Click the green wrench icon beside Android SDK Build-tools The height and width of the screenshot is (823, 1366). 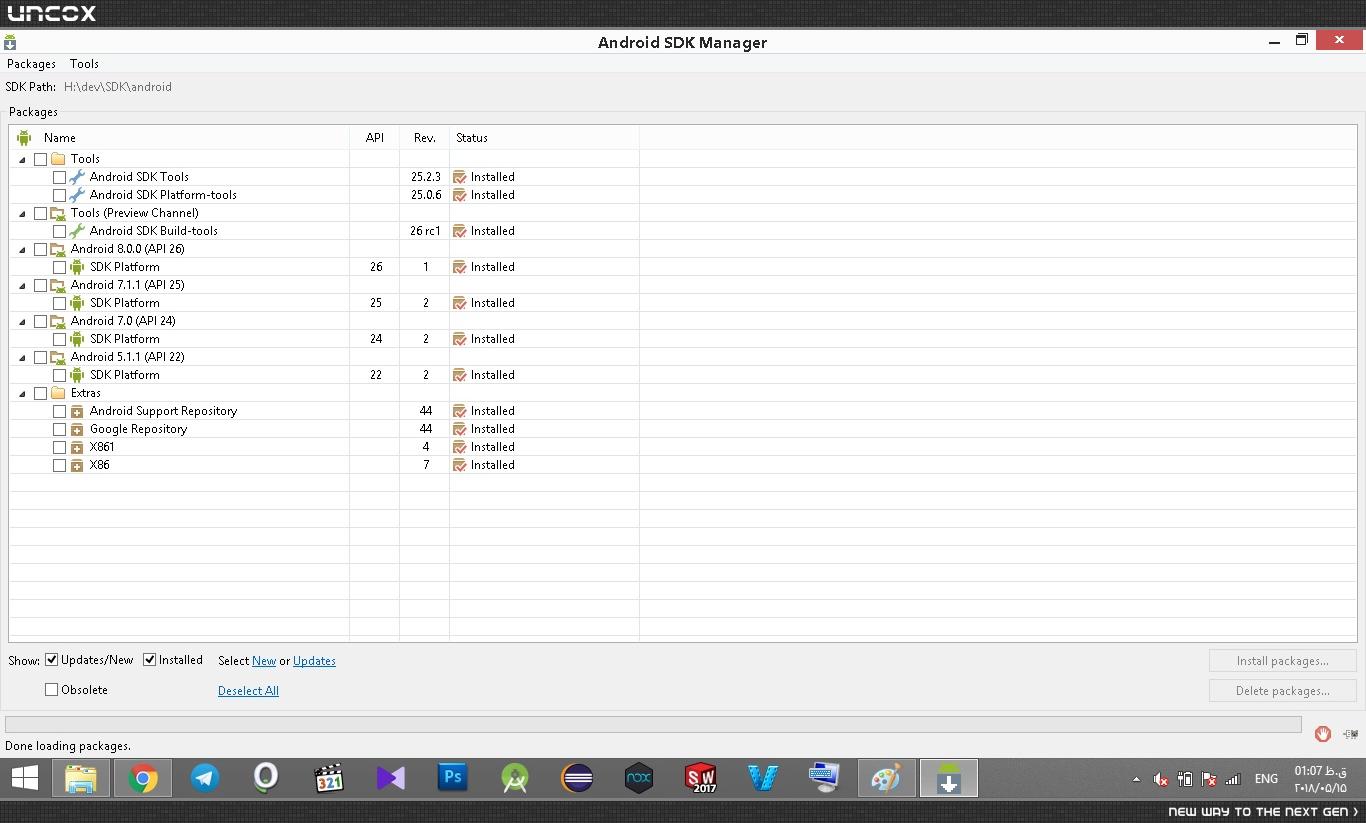(x=77, y=231)
